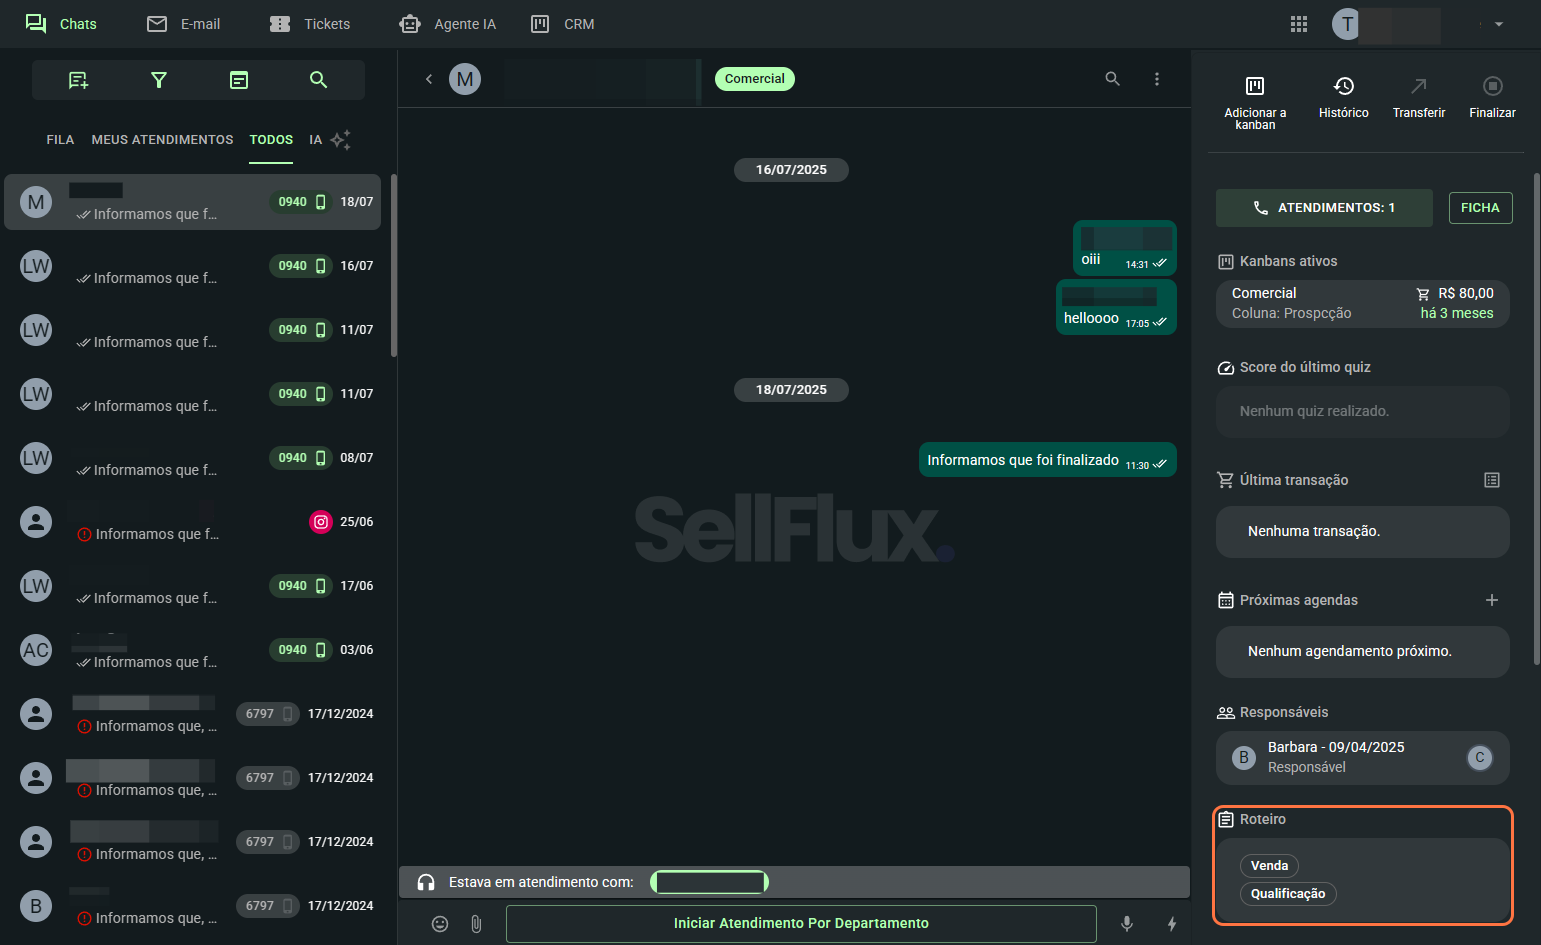This screenshot has width=1541, height=945.
Task: Click the 16/07/2025 date separator
Action: click(791, 170)
